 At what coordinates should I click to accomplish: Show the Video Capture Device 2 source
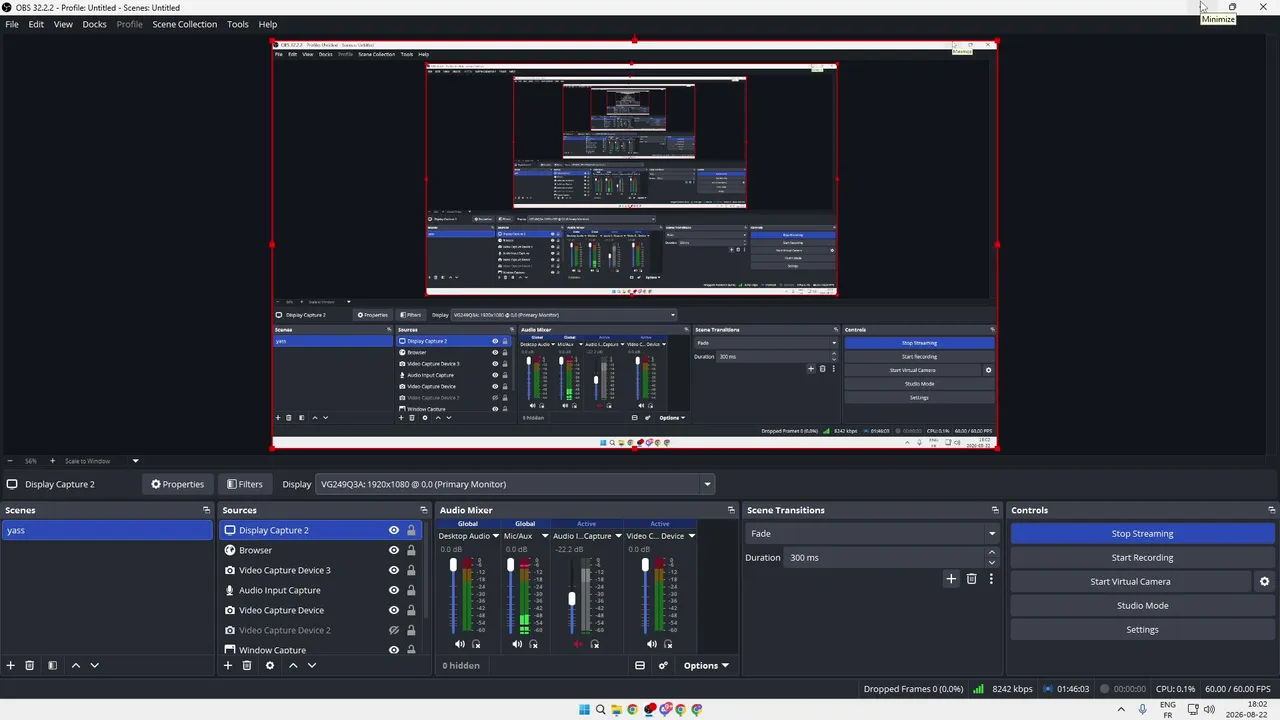(x=394, y=630)
